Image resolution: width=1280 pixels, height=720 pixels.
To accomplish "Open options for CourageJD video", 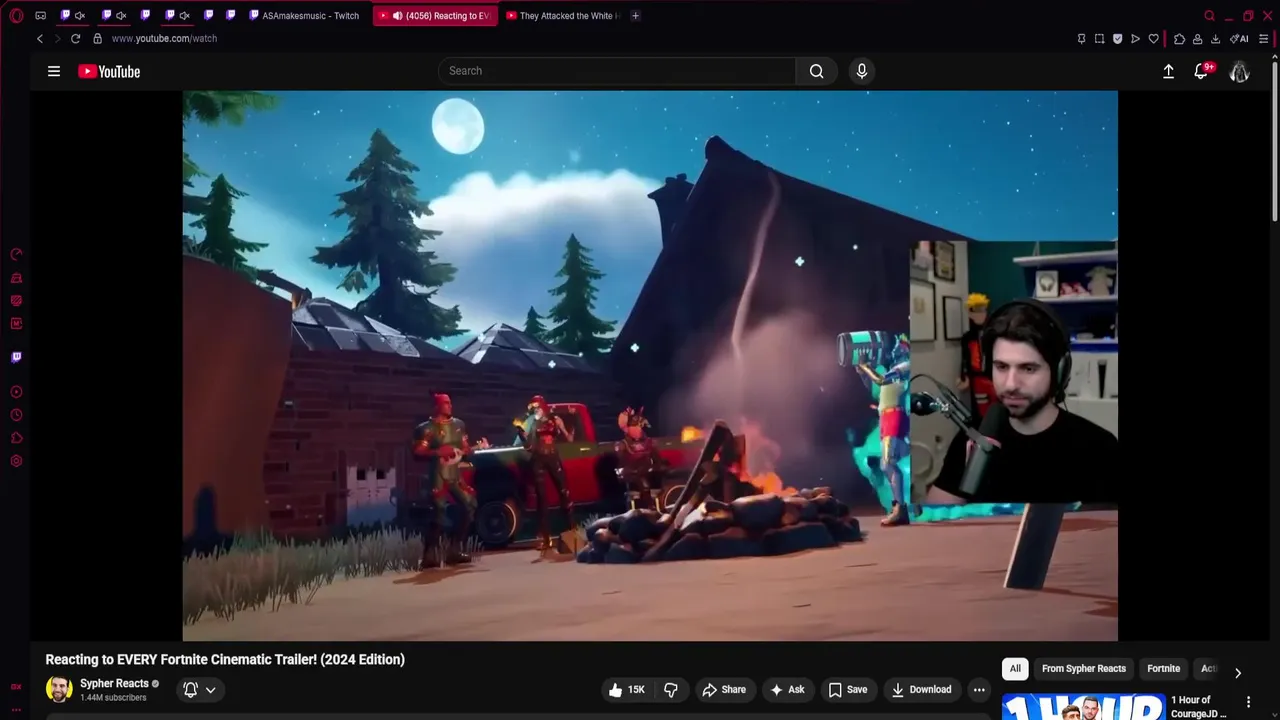I will (x=1248, y=702).
